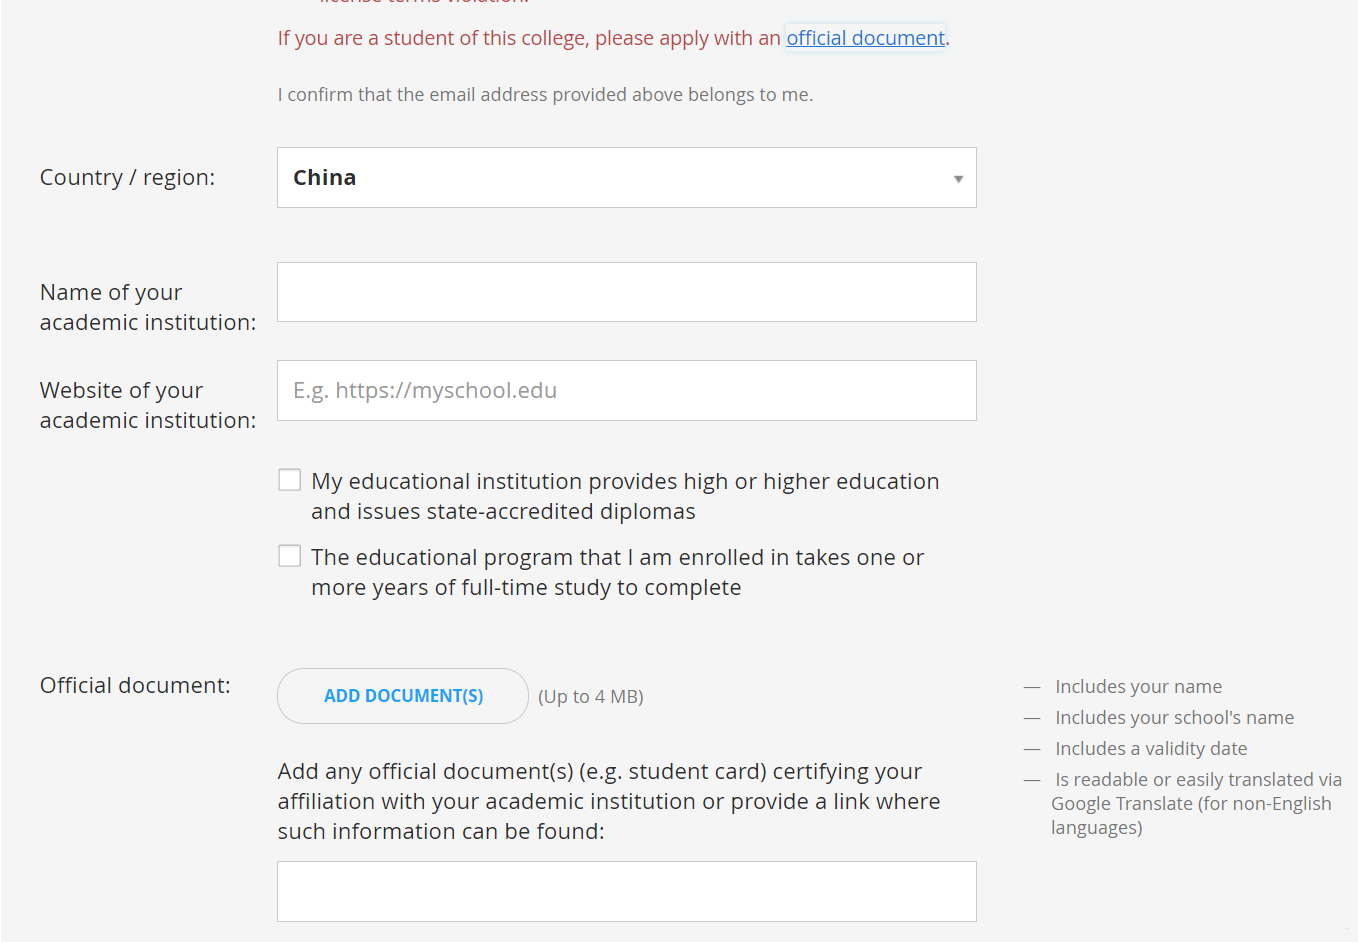Click the "Includes a validity date" requirement
1358x942 pixels.
pos(1151,748)
